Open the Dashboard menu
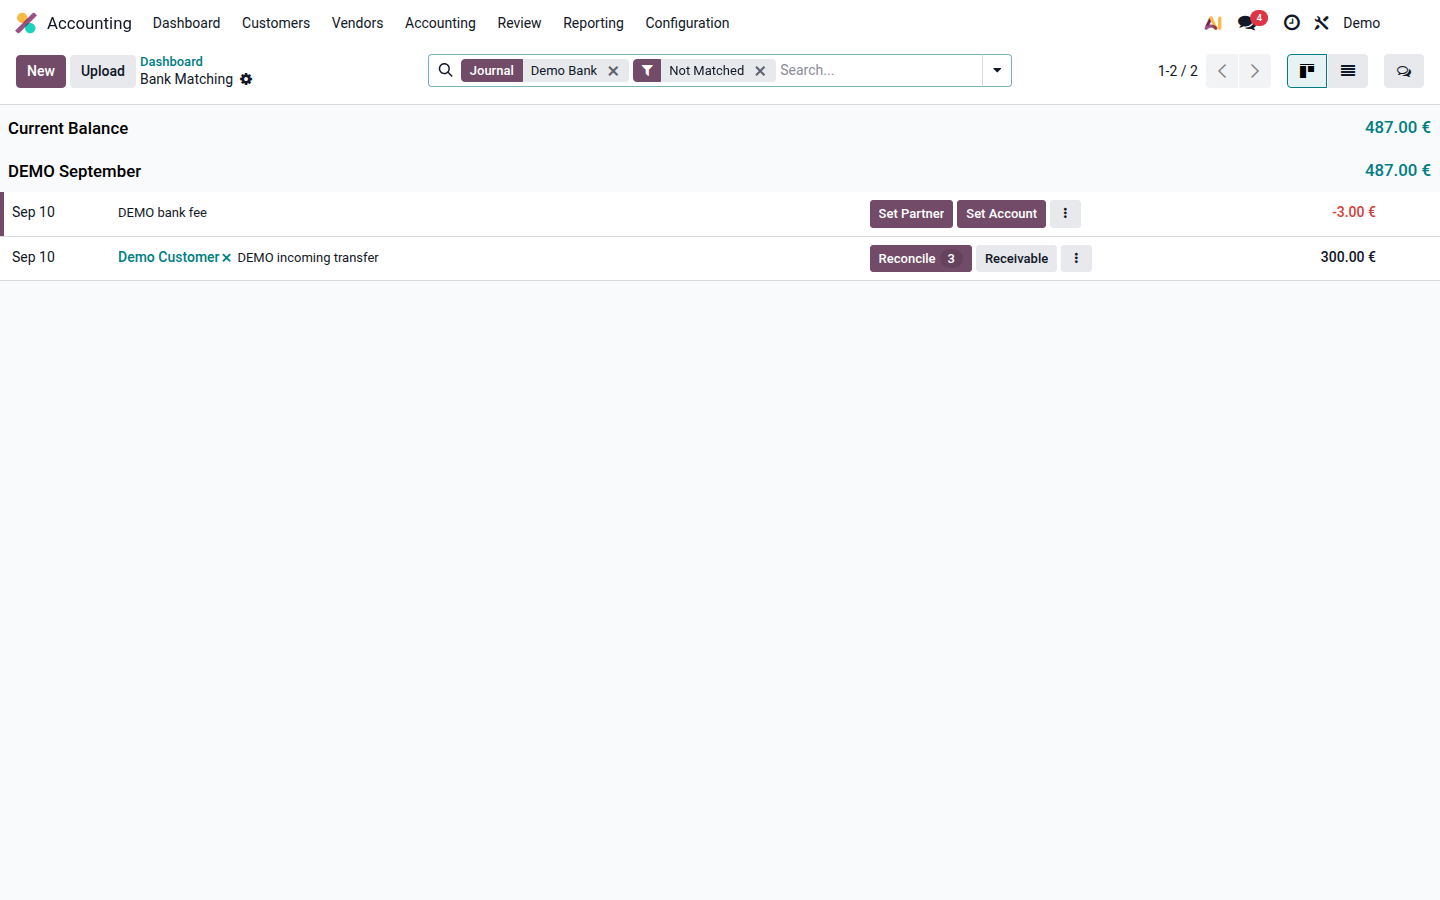 tap(186, 23)
